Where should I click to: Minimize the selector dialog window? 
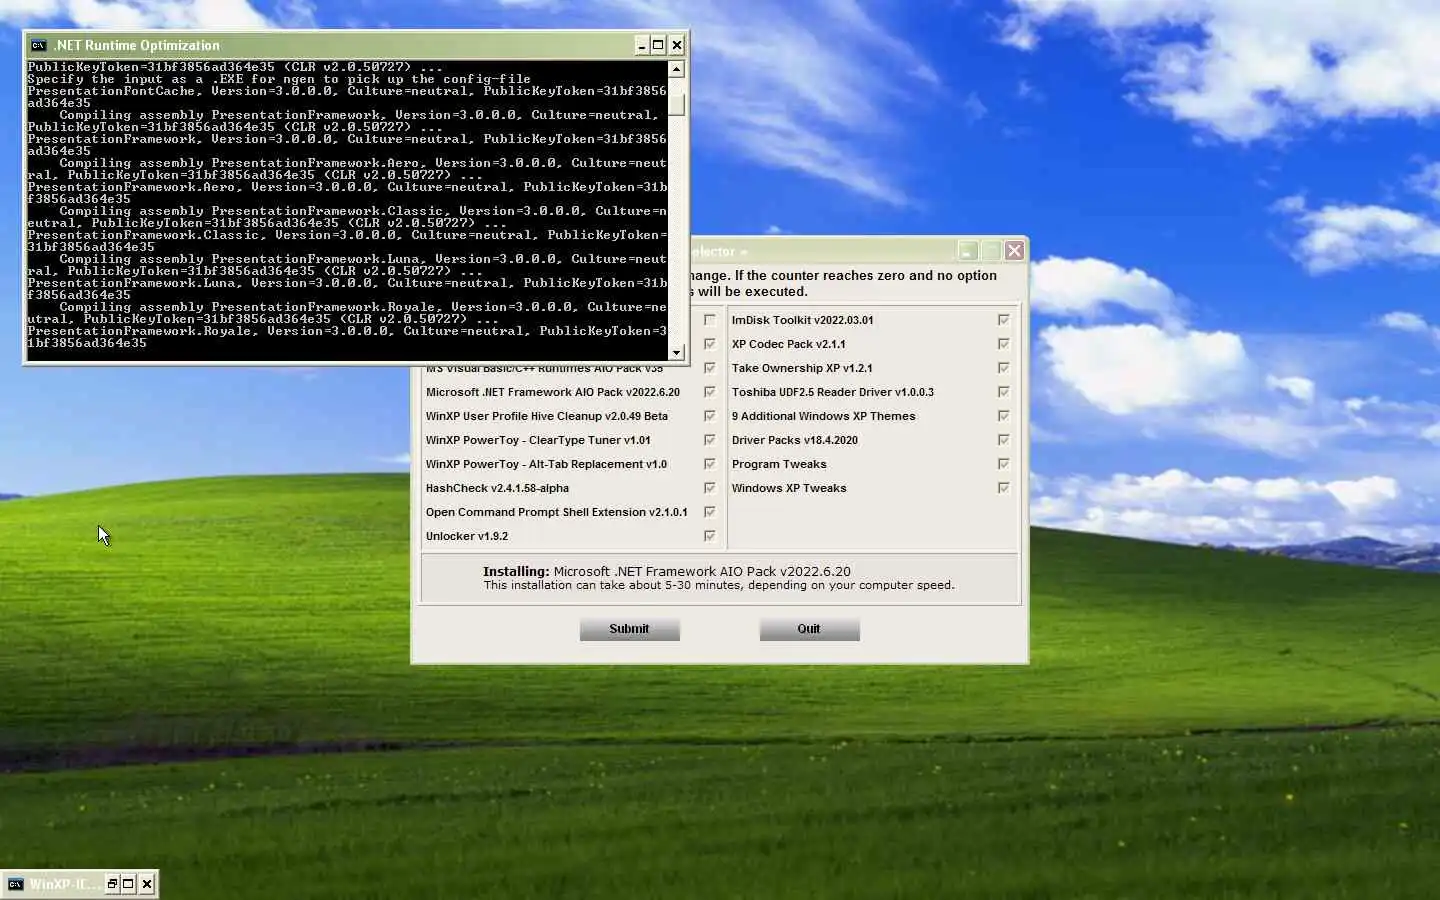point(968,251)
